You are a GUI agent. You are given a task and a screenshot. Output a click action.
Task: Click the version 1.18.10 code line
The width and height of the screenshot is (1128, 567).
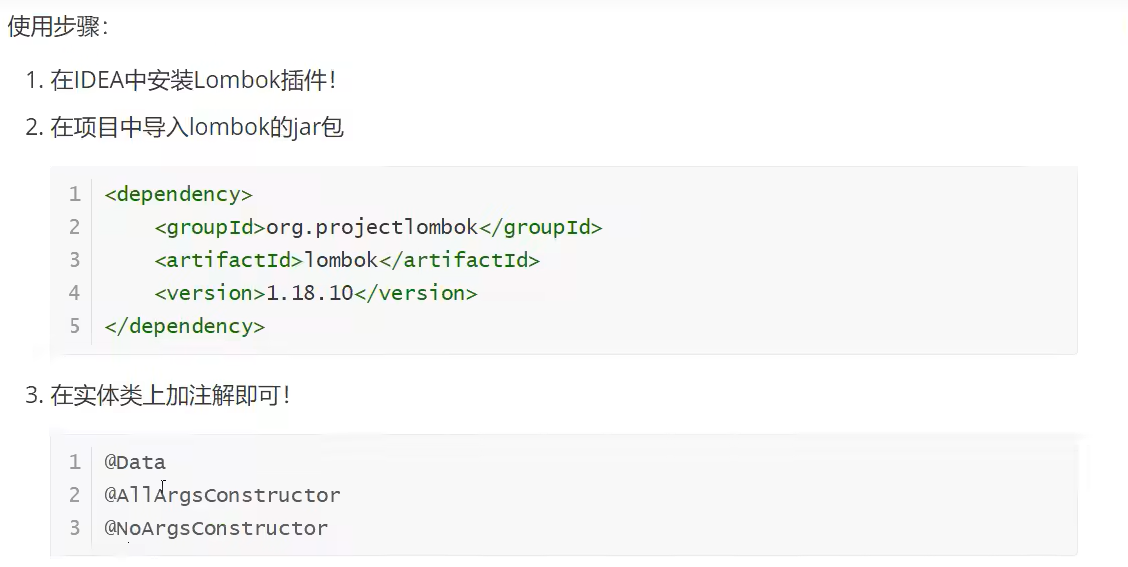tap(315, 293)
